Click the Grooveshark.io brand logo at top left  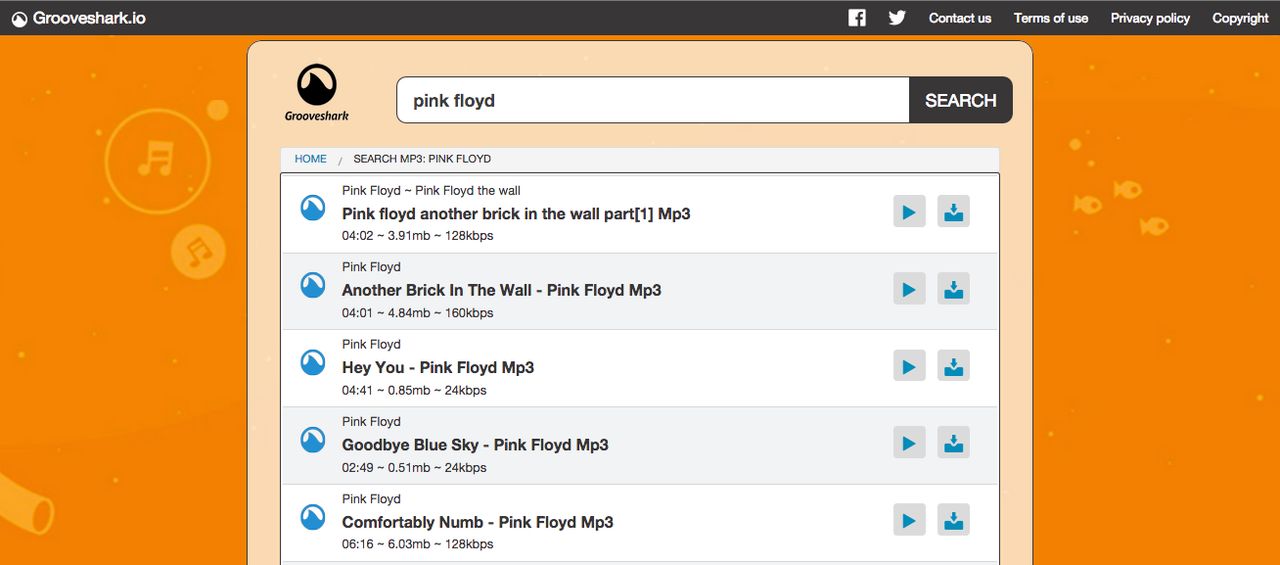point(78,18)
